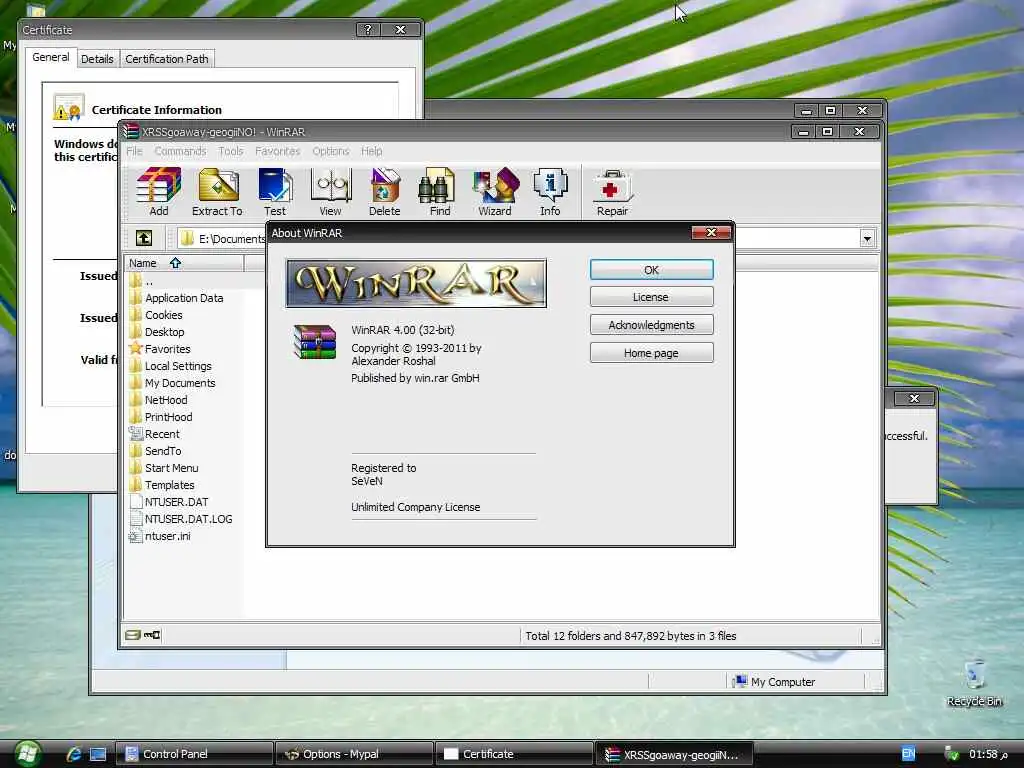Click the Info toolbar icon
Screen dimensions: 1024x768
click(x=550, y=191)
